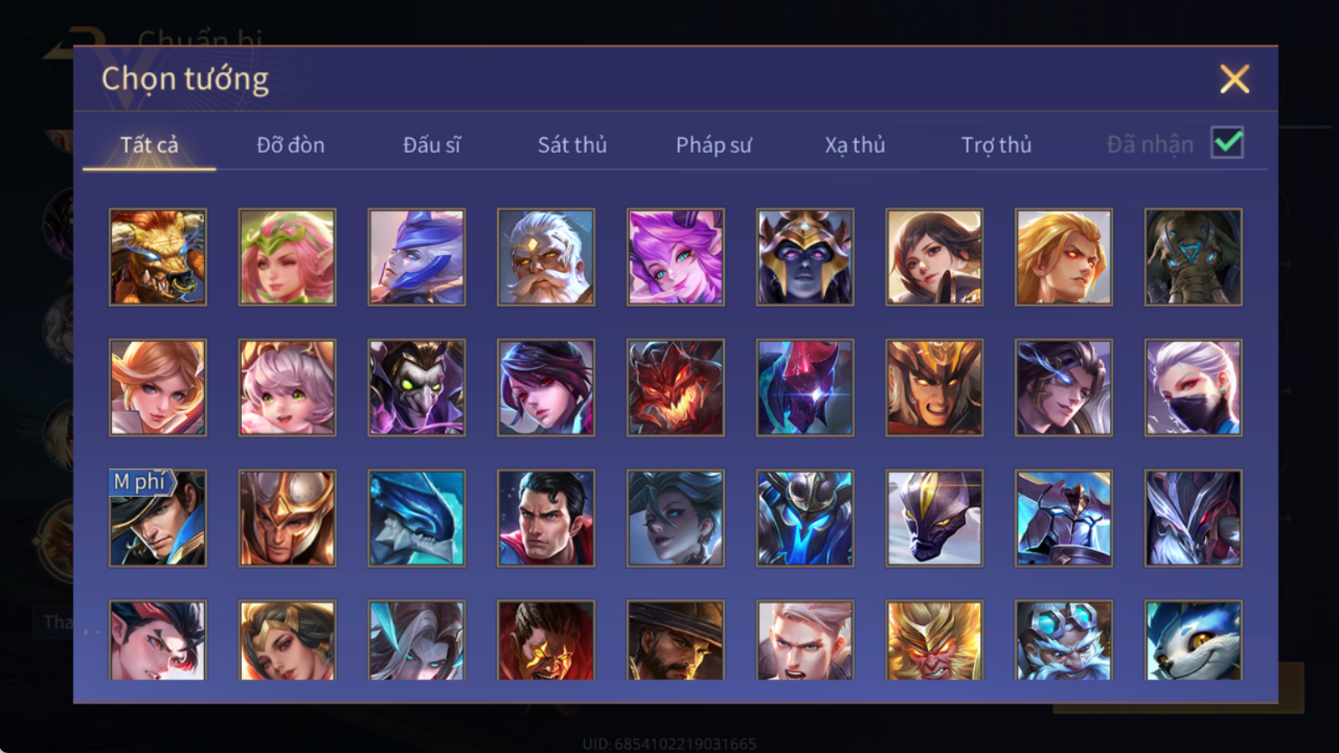Show the 'Pháp sư' heroes tab

713,145
